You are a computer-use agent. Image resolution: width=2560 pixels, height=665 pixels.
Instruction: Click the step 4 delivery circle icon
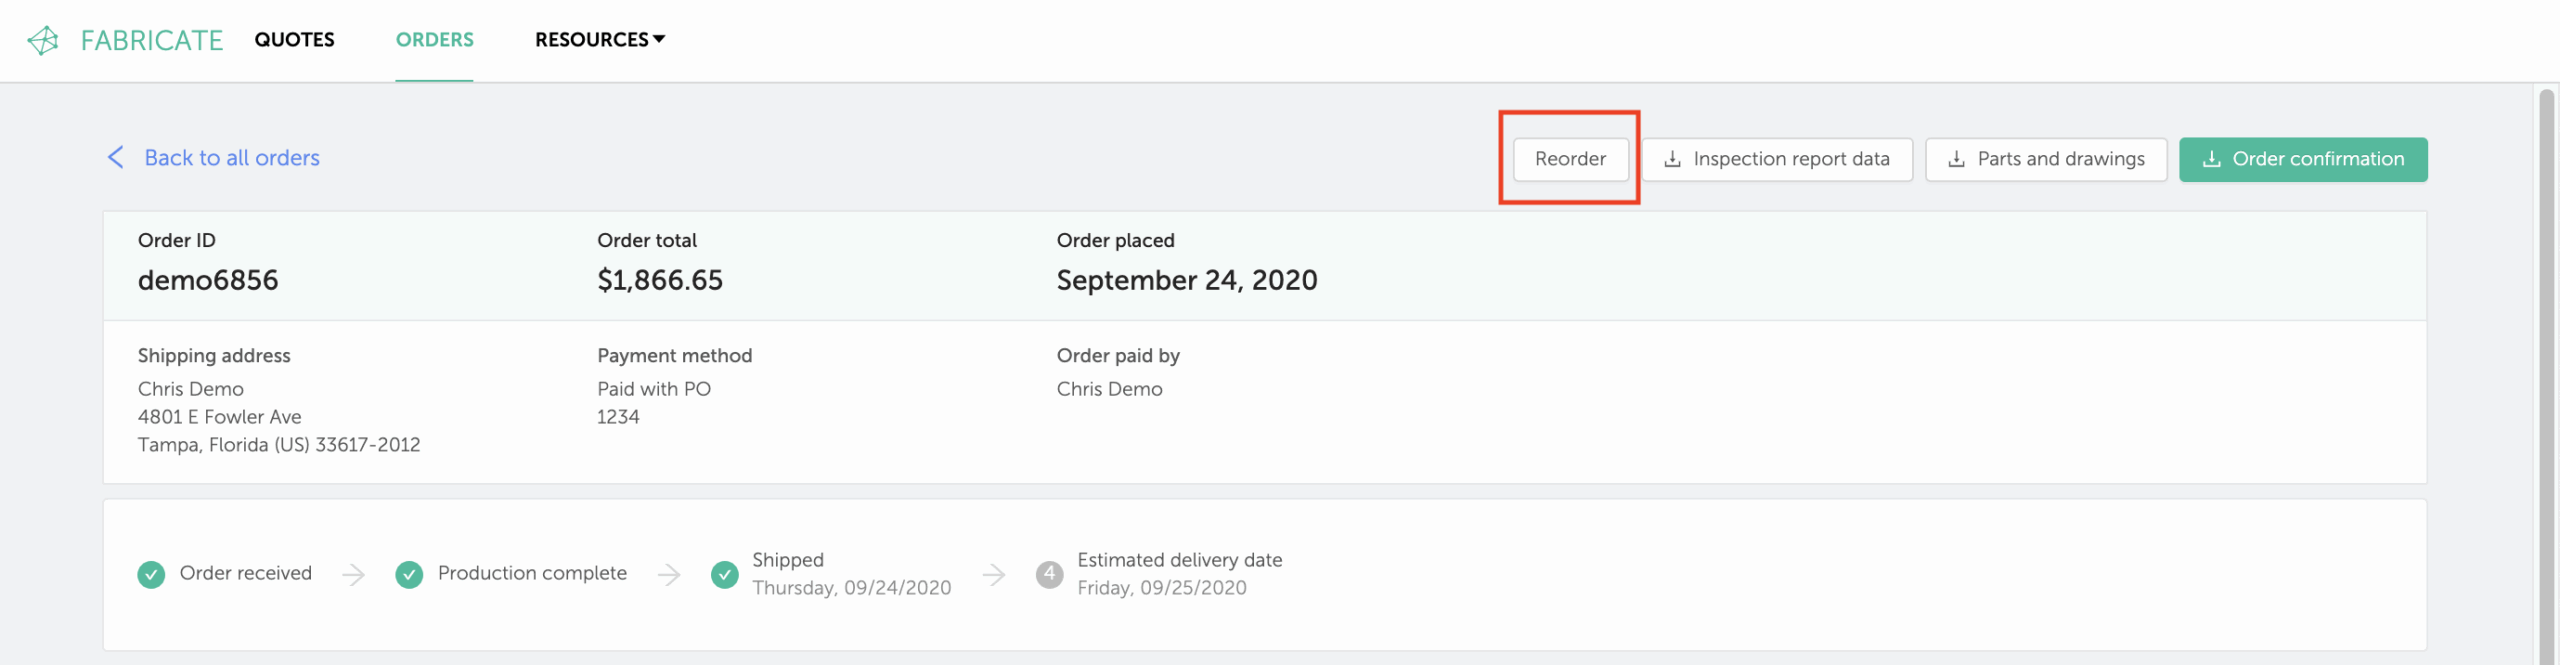(x=1049, y=574)
